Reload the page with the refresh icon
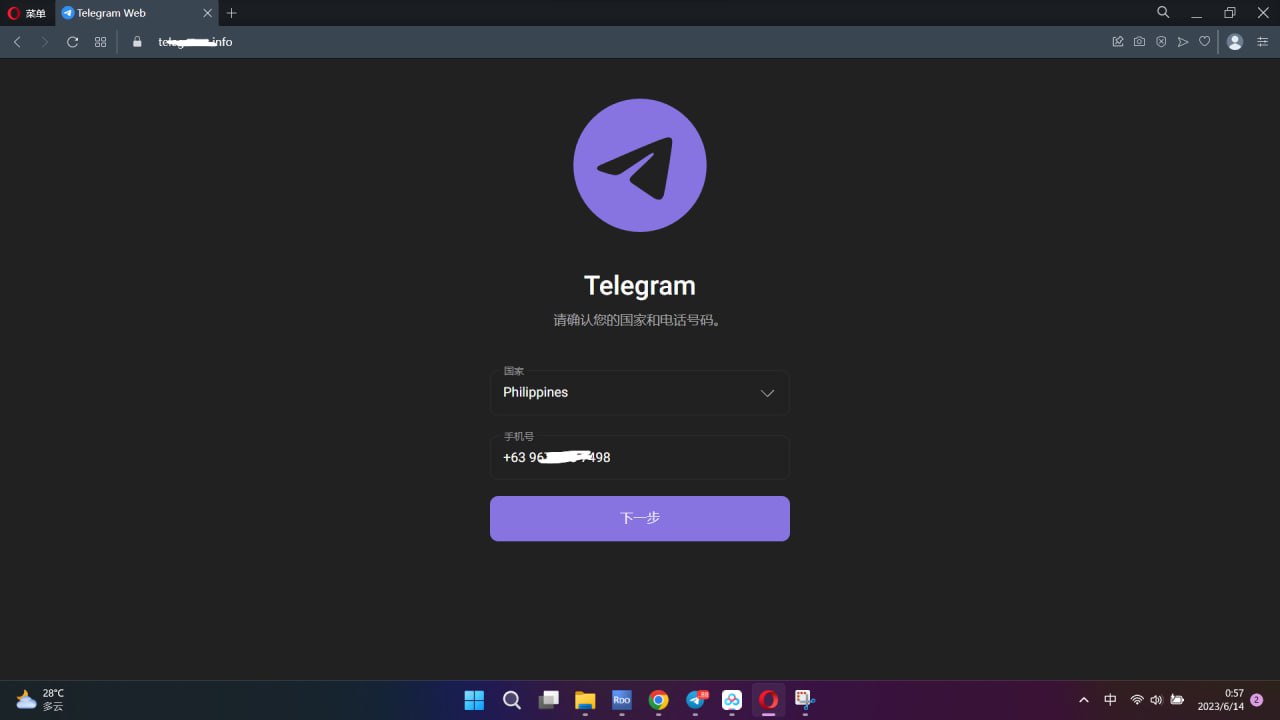This screenshot has width=1280, height=720. 72,42
